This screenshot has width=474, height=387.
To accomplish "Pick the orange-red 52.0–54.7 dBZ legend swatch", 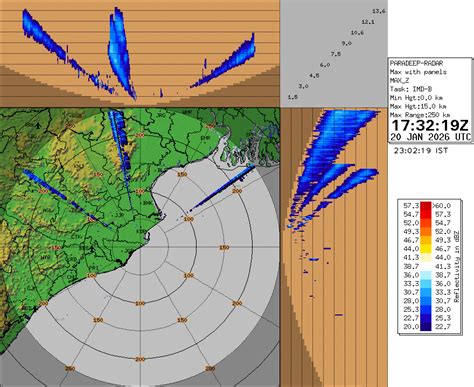I will click(426, 223).
